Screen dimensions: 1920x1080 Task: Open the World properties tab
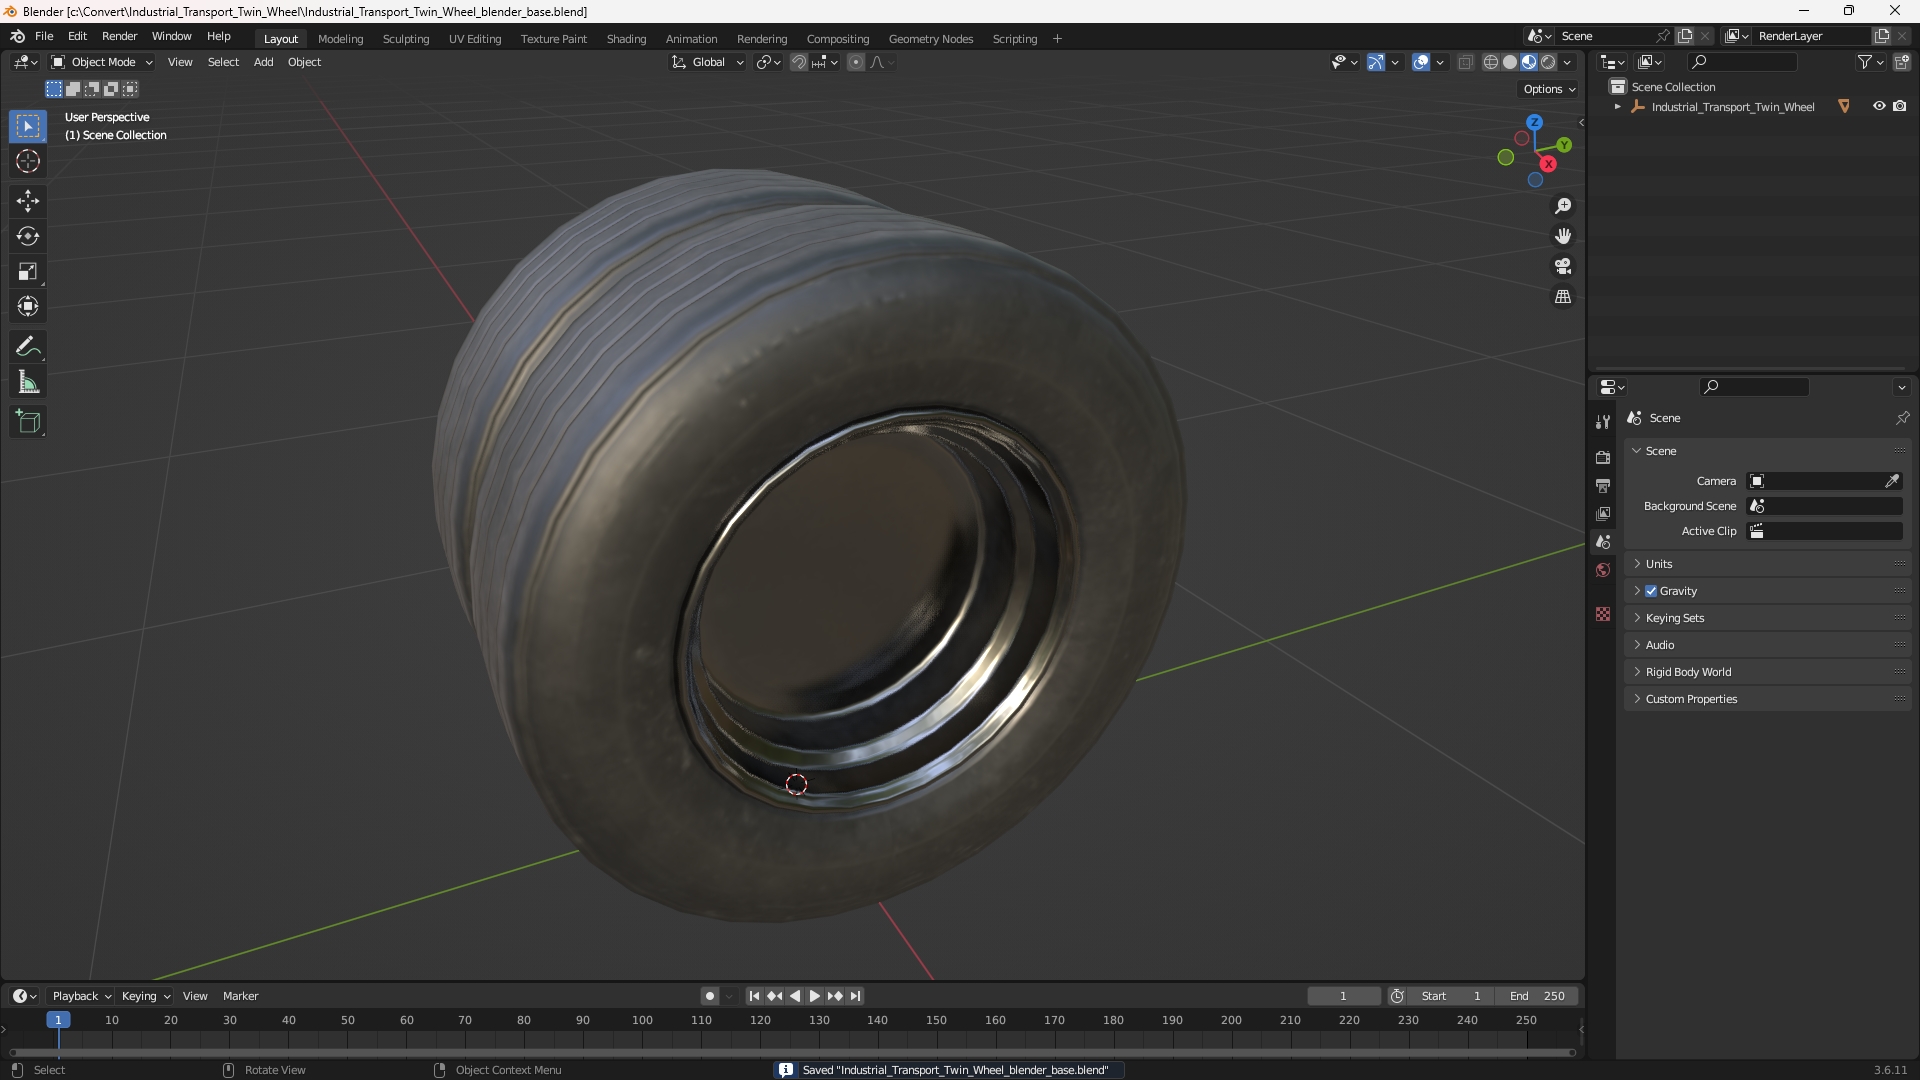[x=1603, y=570]
